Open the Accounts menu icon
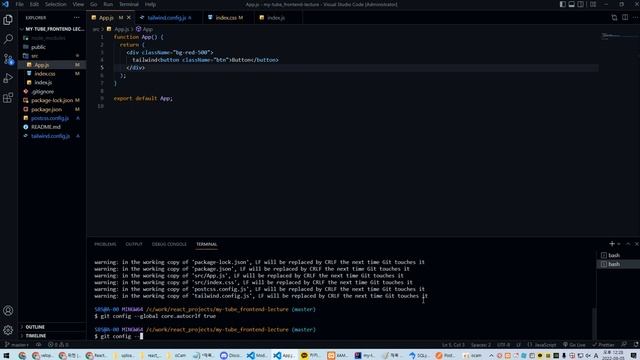Screen dimensions: 640x360 tap(8, 311)
